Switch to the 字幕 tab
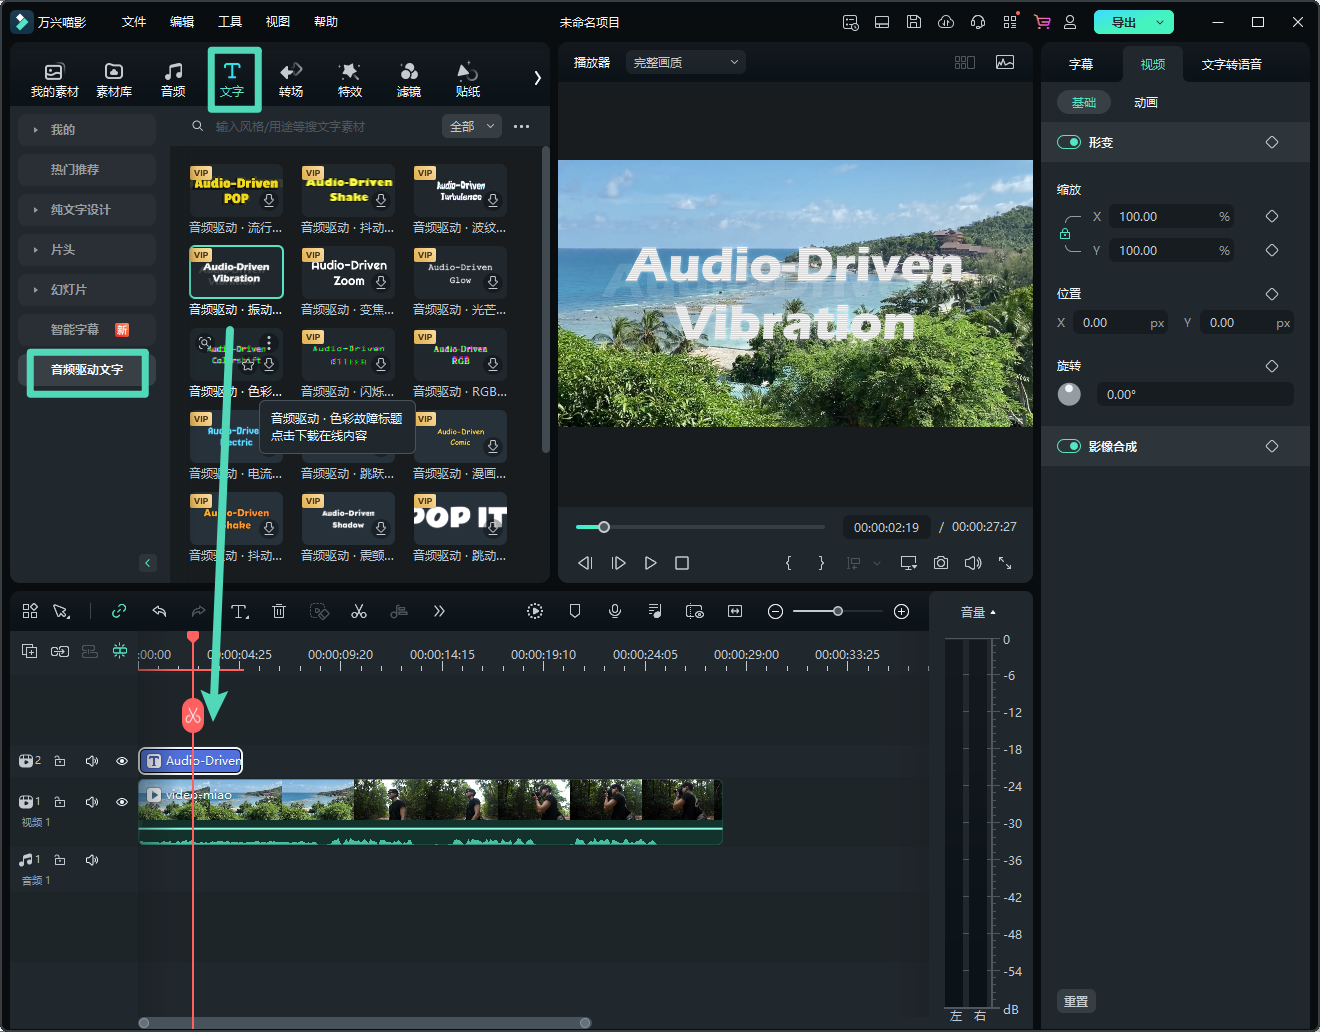Viewport: 1320px width, 1032px height. (x=1081, y=64)
